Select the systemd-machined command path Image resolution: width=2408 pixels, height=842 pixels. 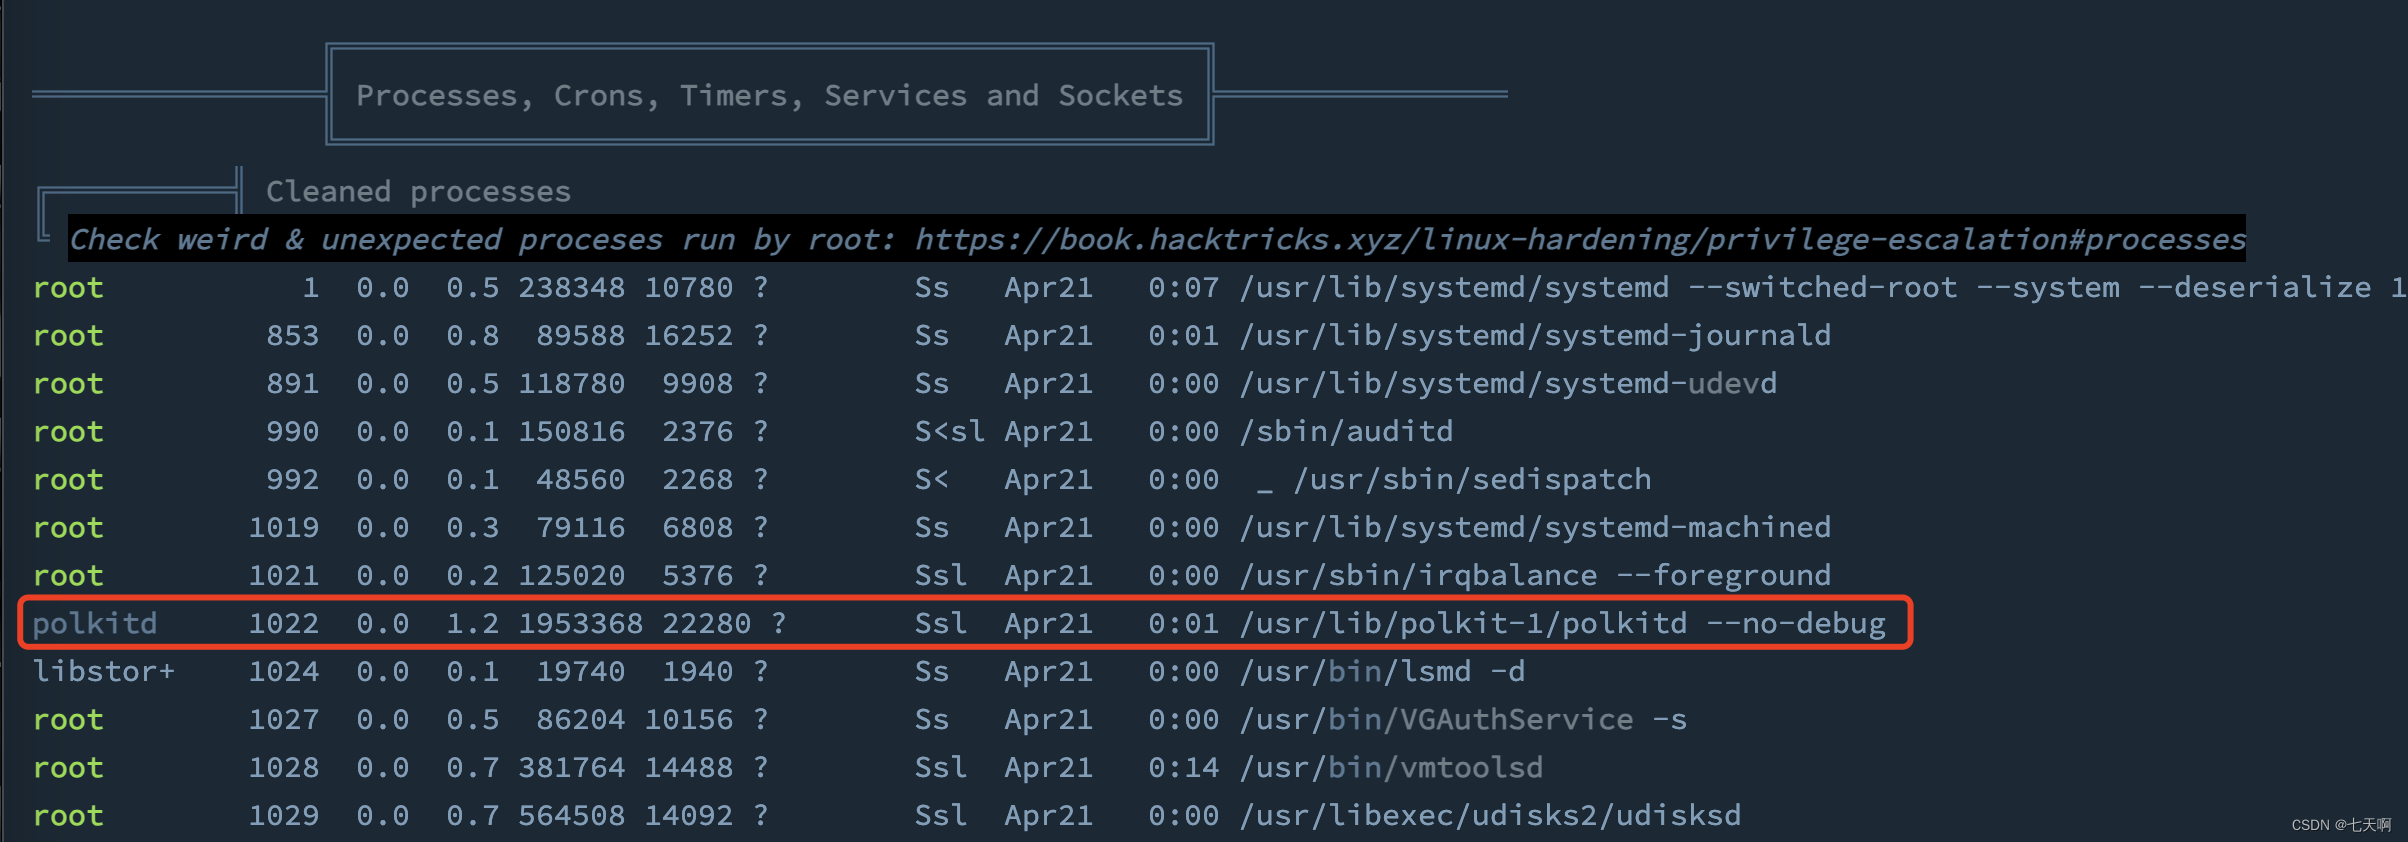click(x=1535, y=528)
